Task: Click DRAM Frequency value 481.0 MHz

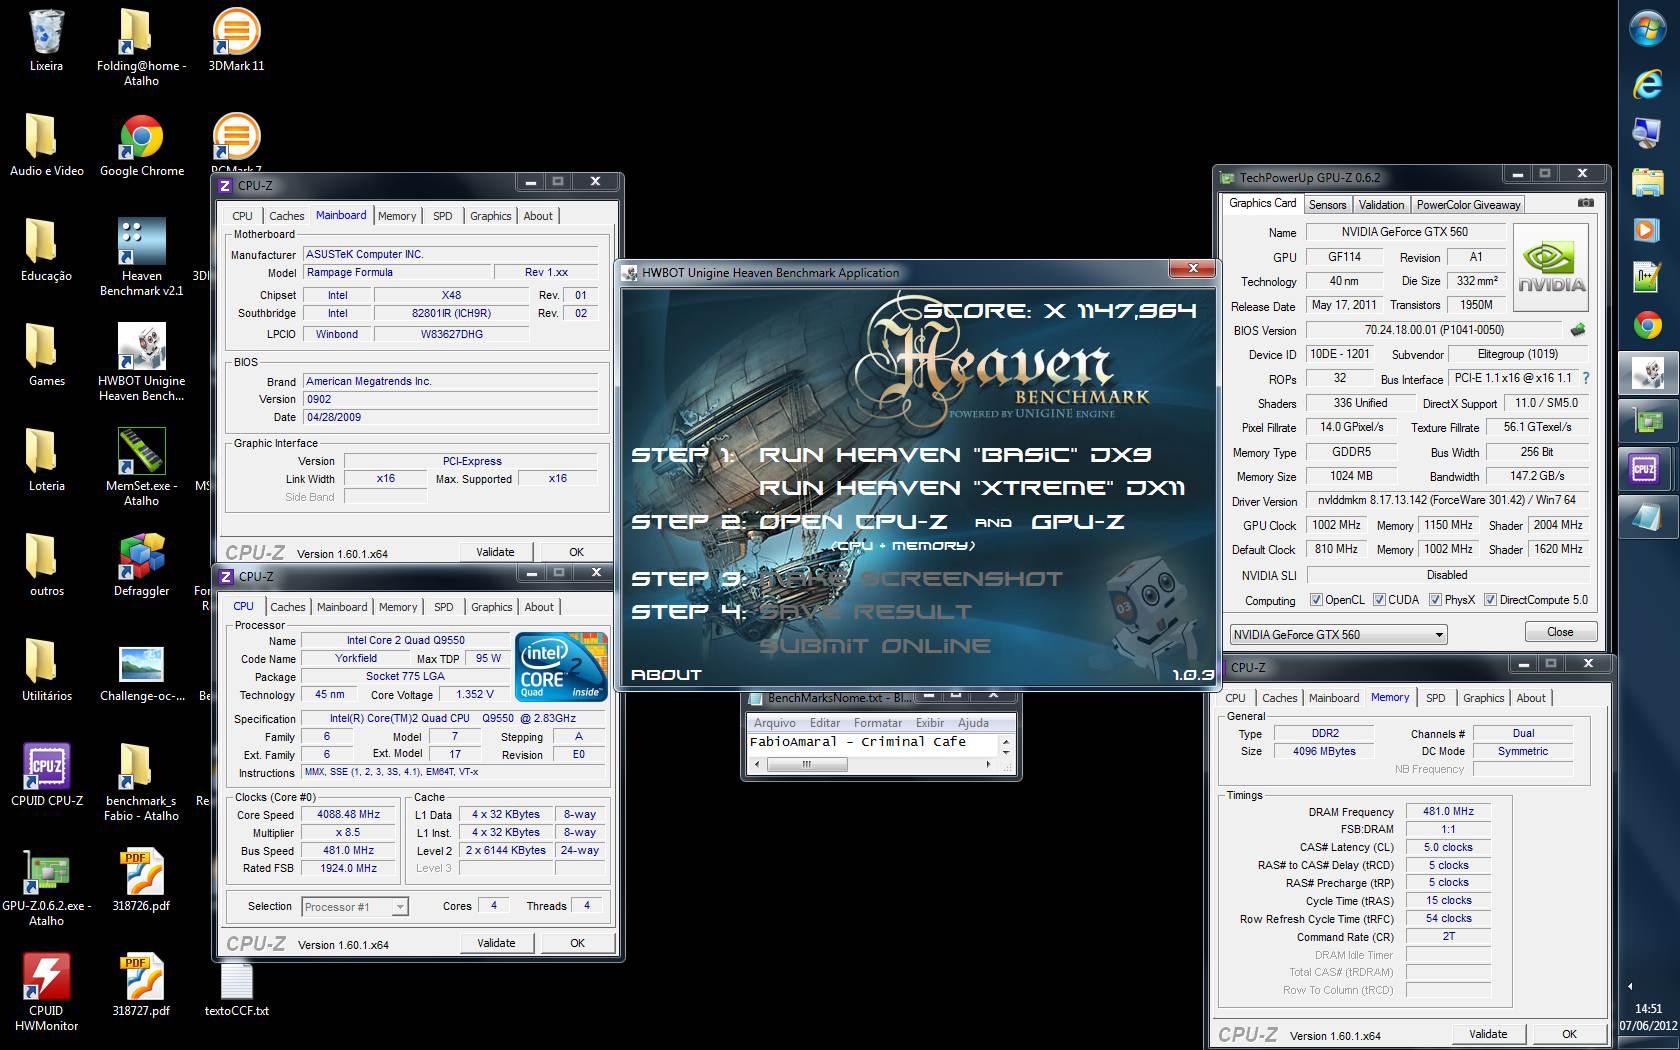Action: click(x=1448, y=811)
